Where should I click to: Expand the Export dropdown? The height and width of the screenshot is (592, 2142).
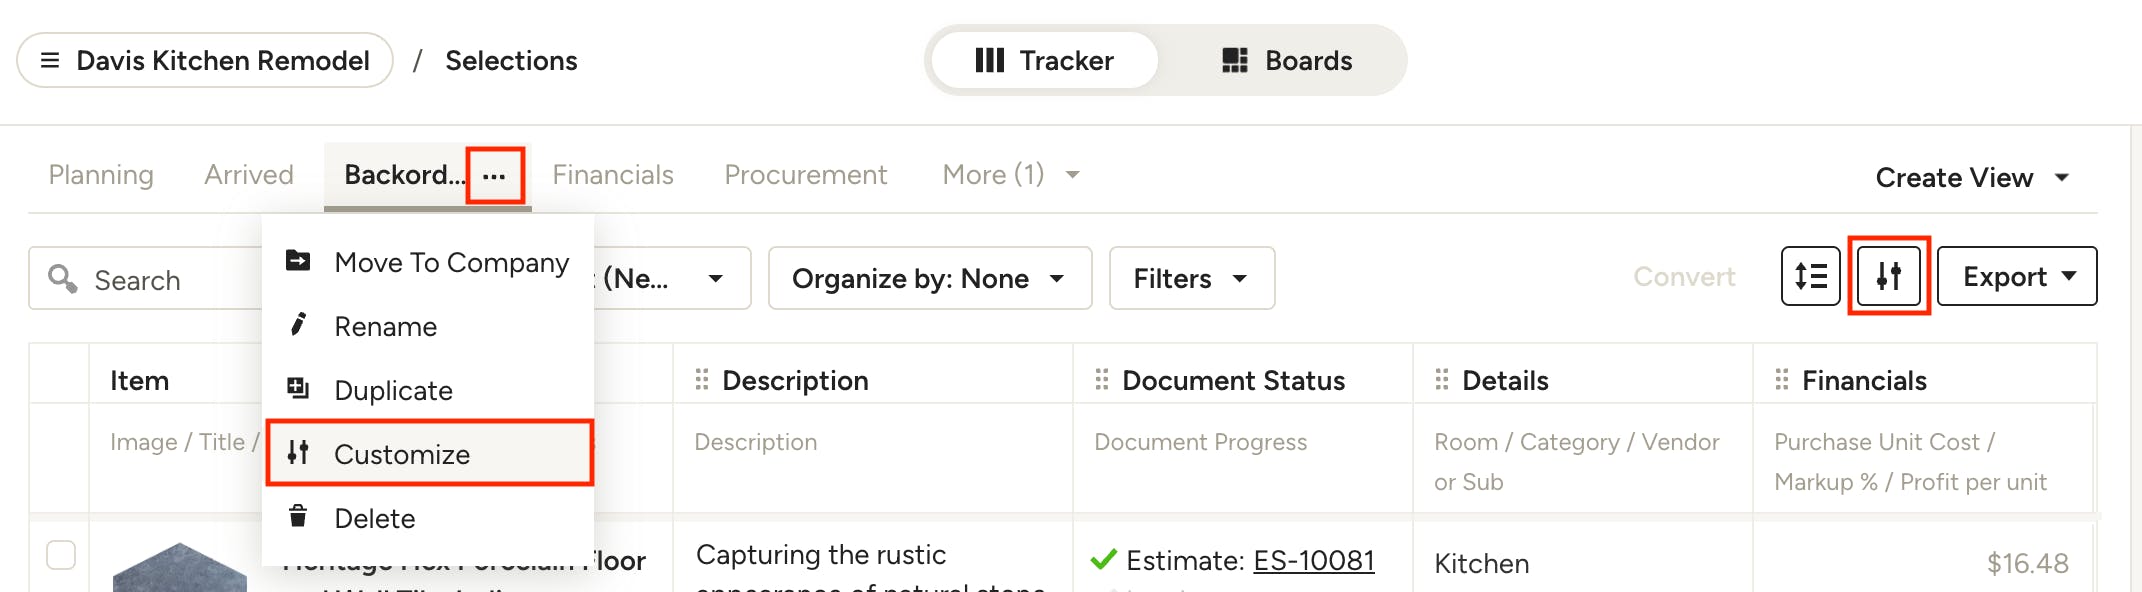2017,276
